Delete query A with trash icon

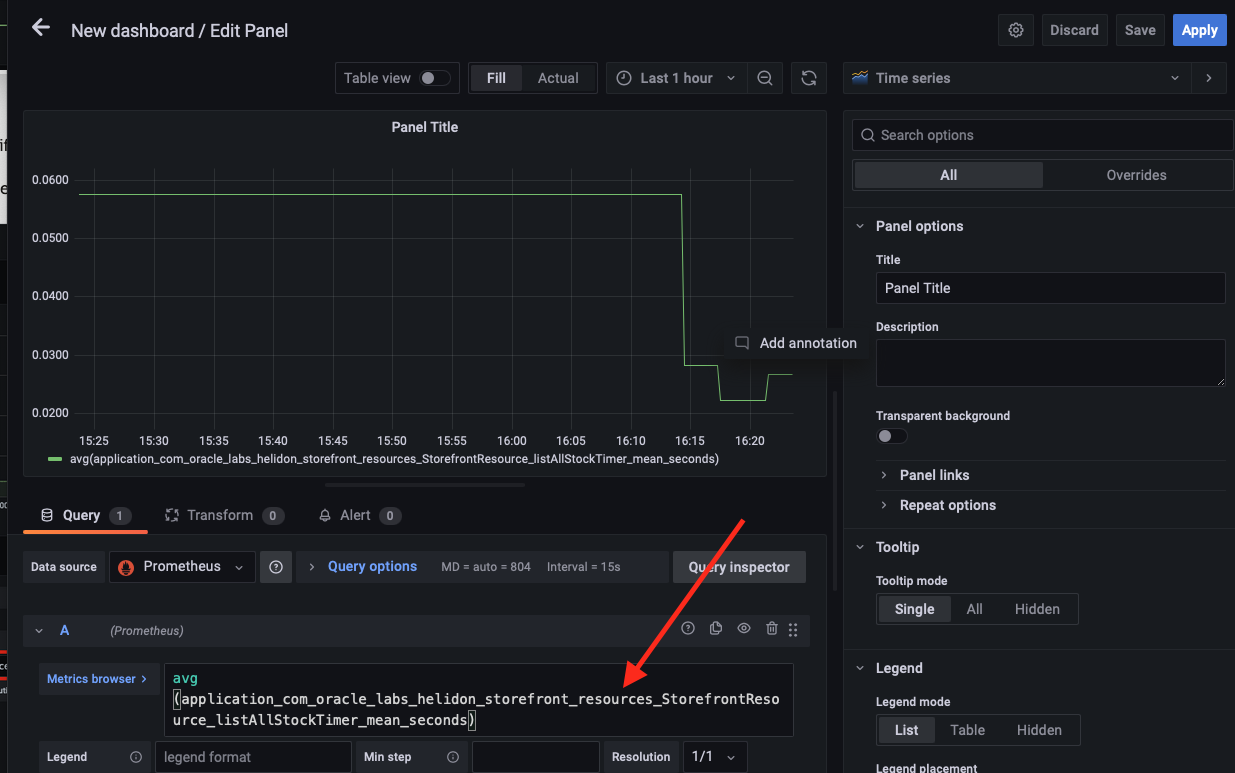coord(771,629)
